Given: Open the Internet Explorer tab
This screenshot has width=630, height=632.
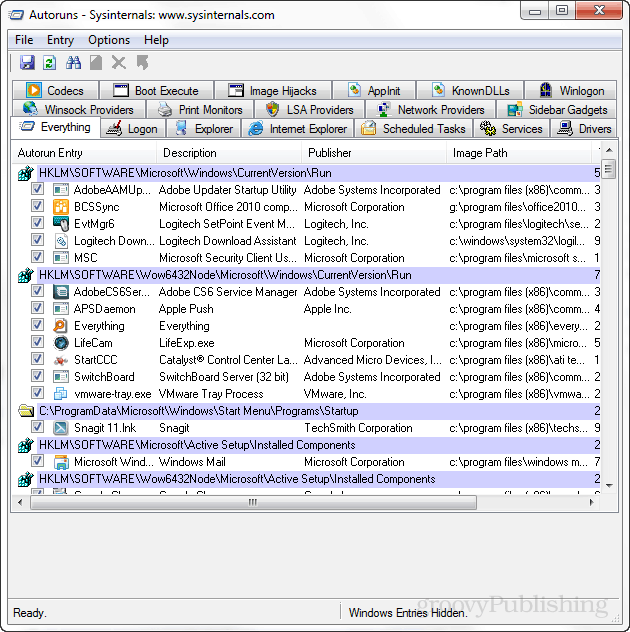Looking at the screenshot, I should coord(297,129).
